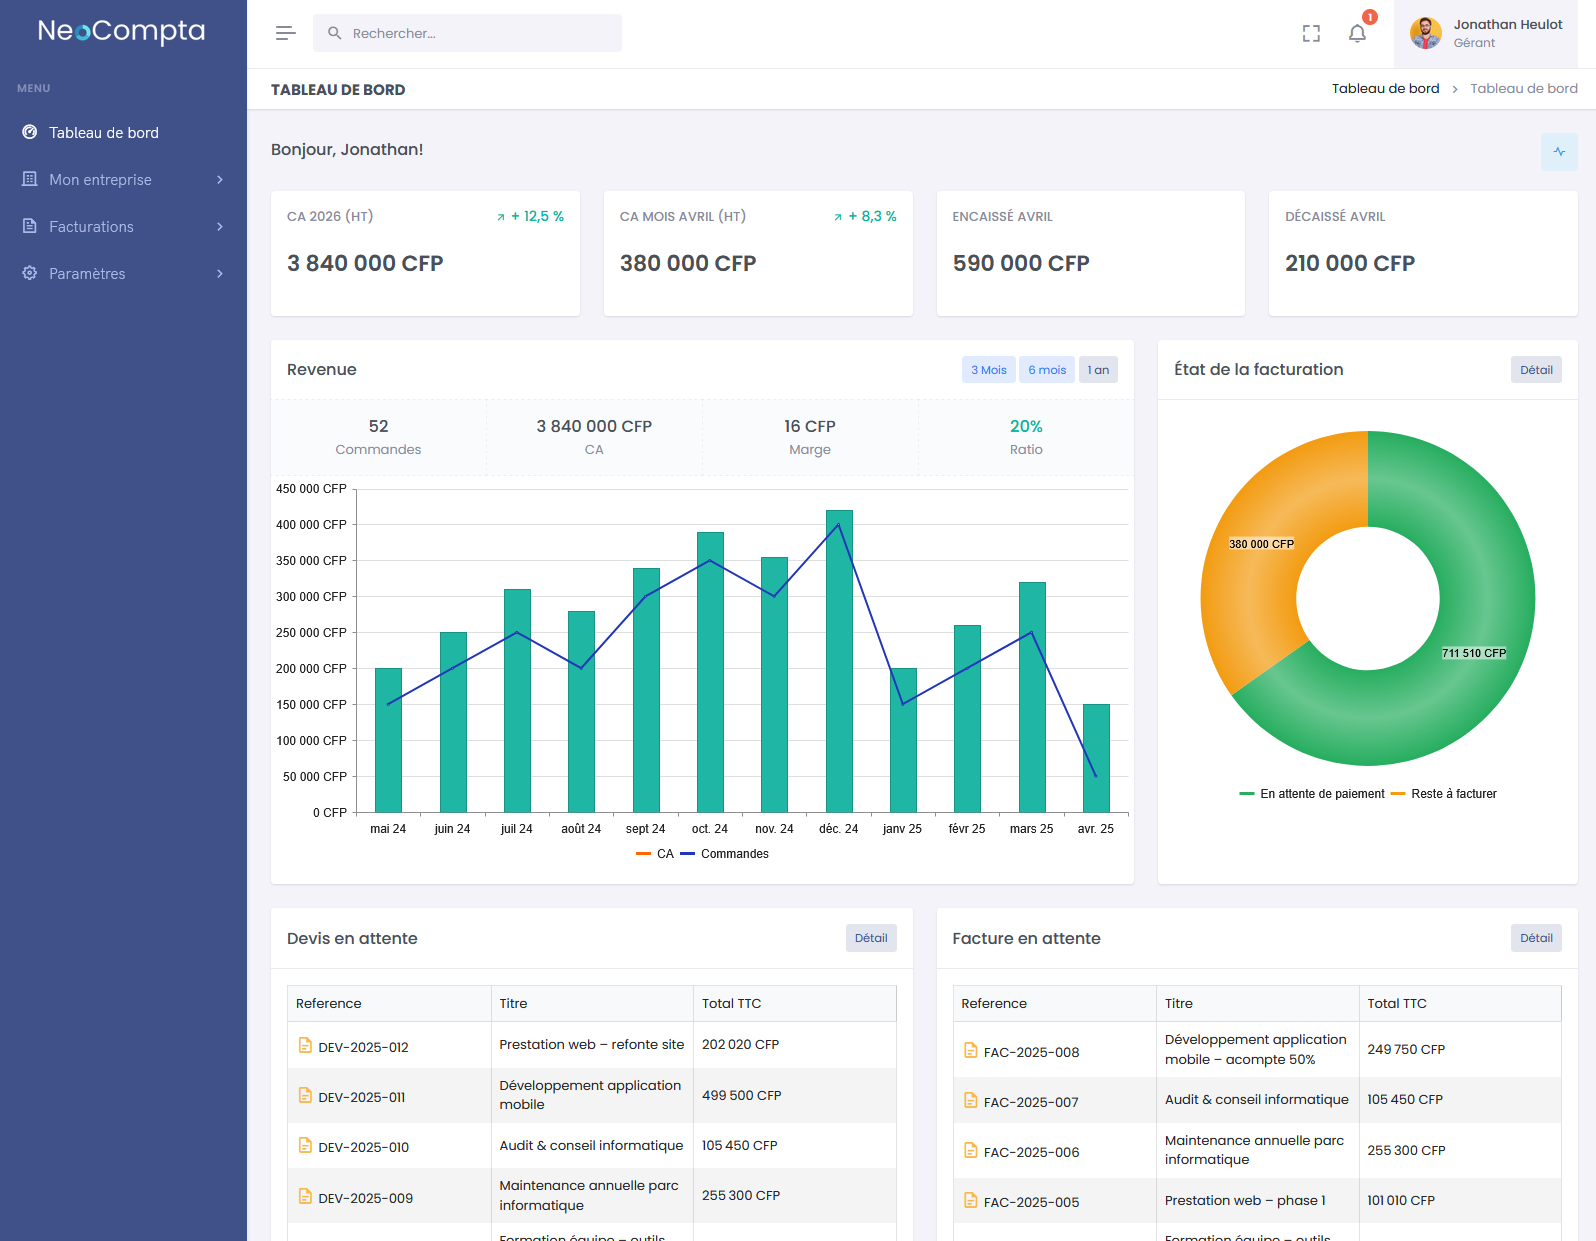Select the 3 Mois revenue range
This screenshot has width=1596, height=1241.
coord(988,370)
